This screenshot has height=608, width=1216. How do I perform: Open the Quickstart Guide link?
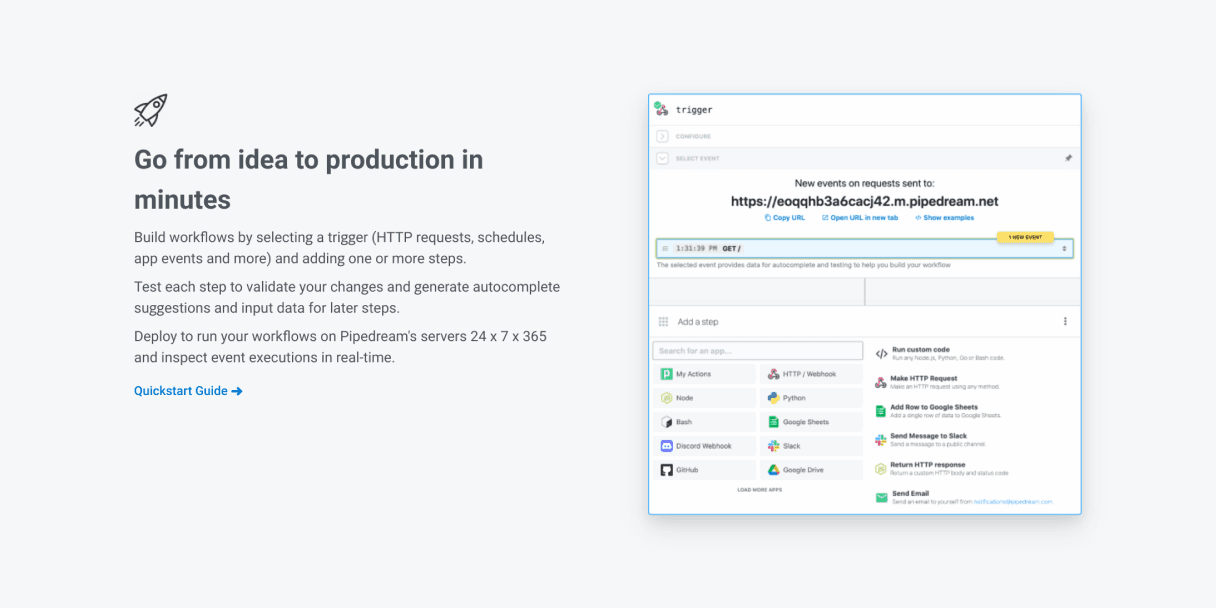pos(188,391)
